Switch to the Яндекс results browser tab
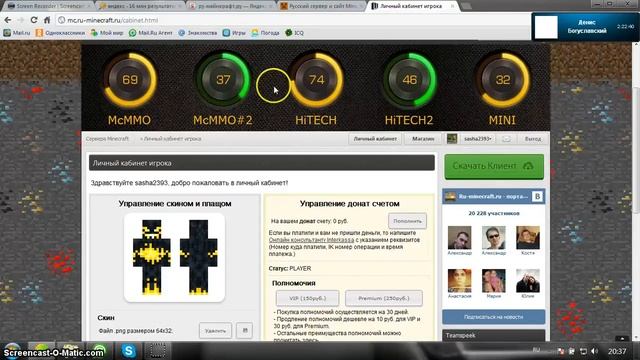Image resolution: width=640 pixels, height=360 pixels. coord(139,6)
